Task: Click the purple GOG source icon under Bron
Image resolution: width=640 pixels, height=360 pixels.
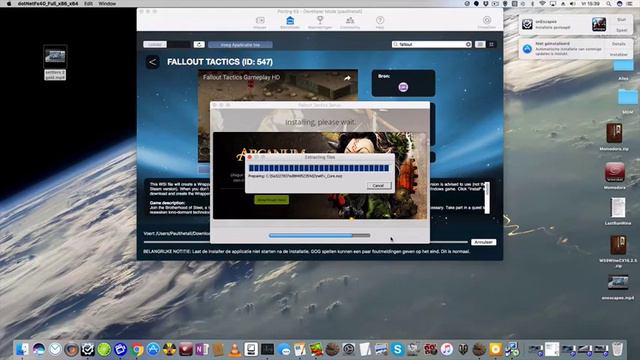Action: [403, 87]
